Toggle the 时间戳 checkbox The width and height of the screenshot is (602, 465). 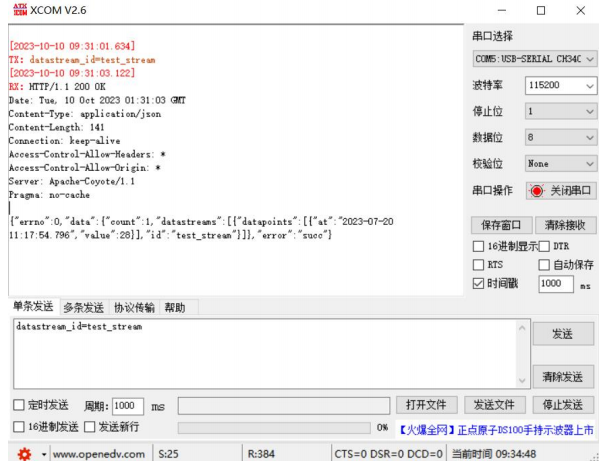(479, 284)
